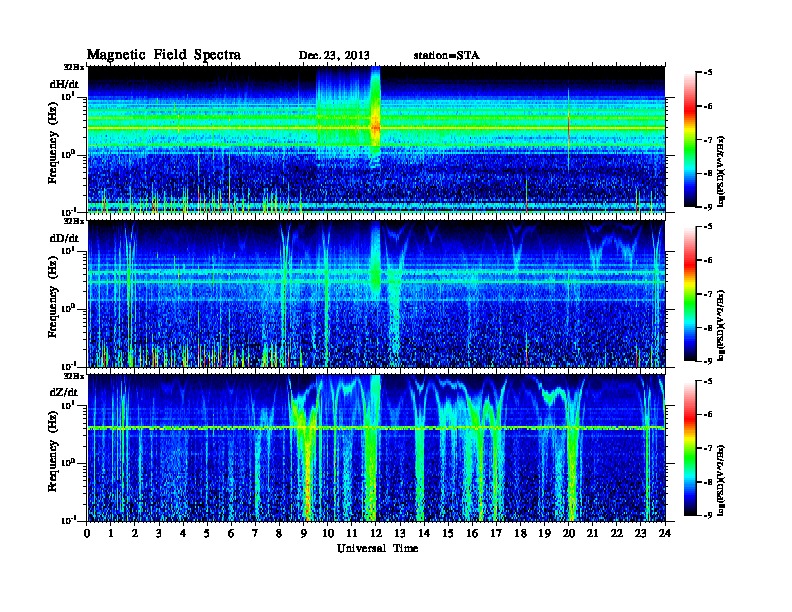Click hour 0 on the Universal Time axis
This screenshot has height=612, width=792.
[87, 533]
